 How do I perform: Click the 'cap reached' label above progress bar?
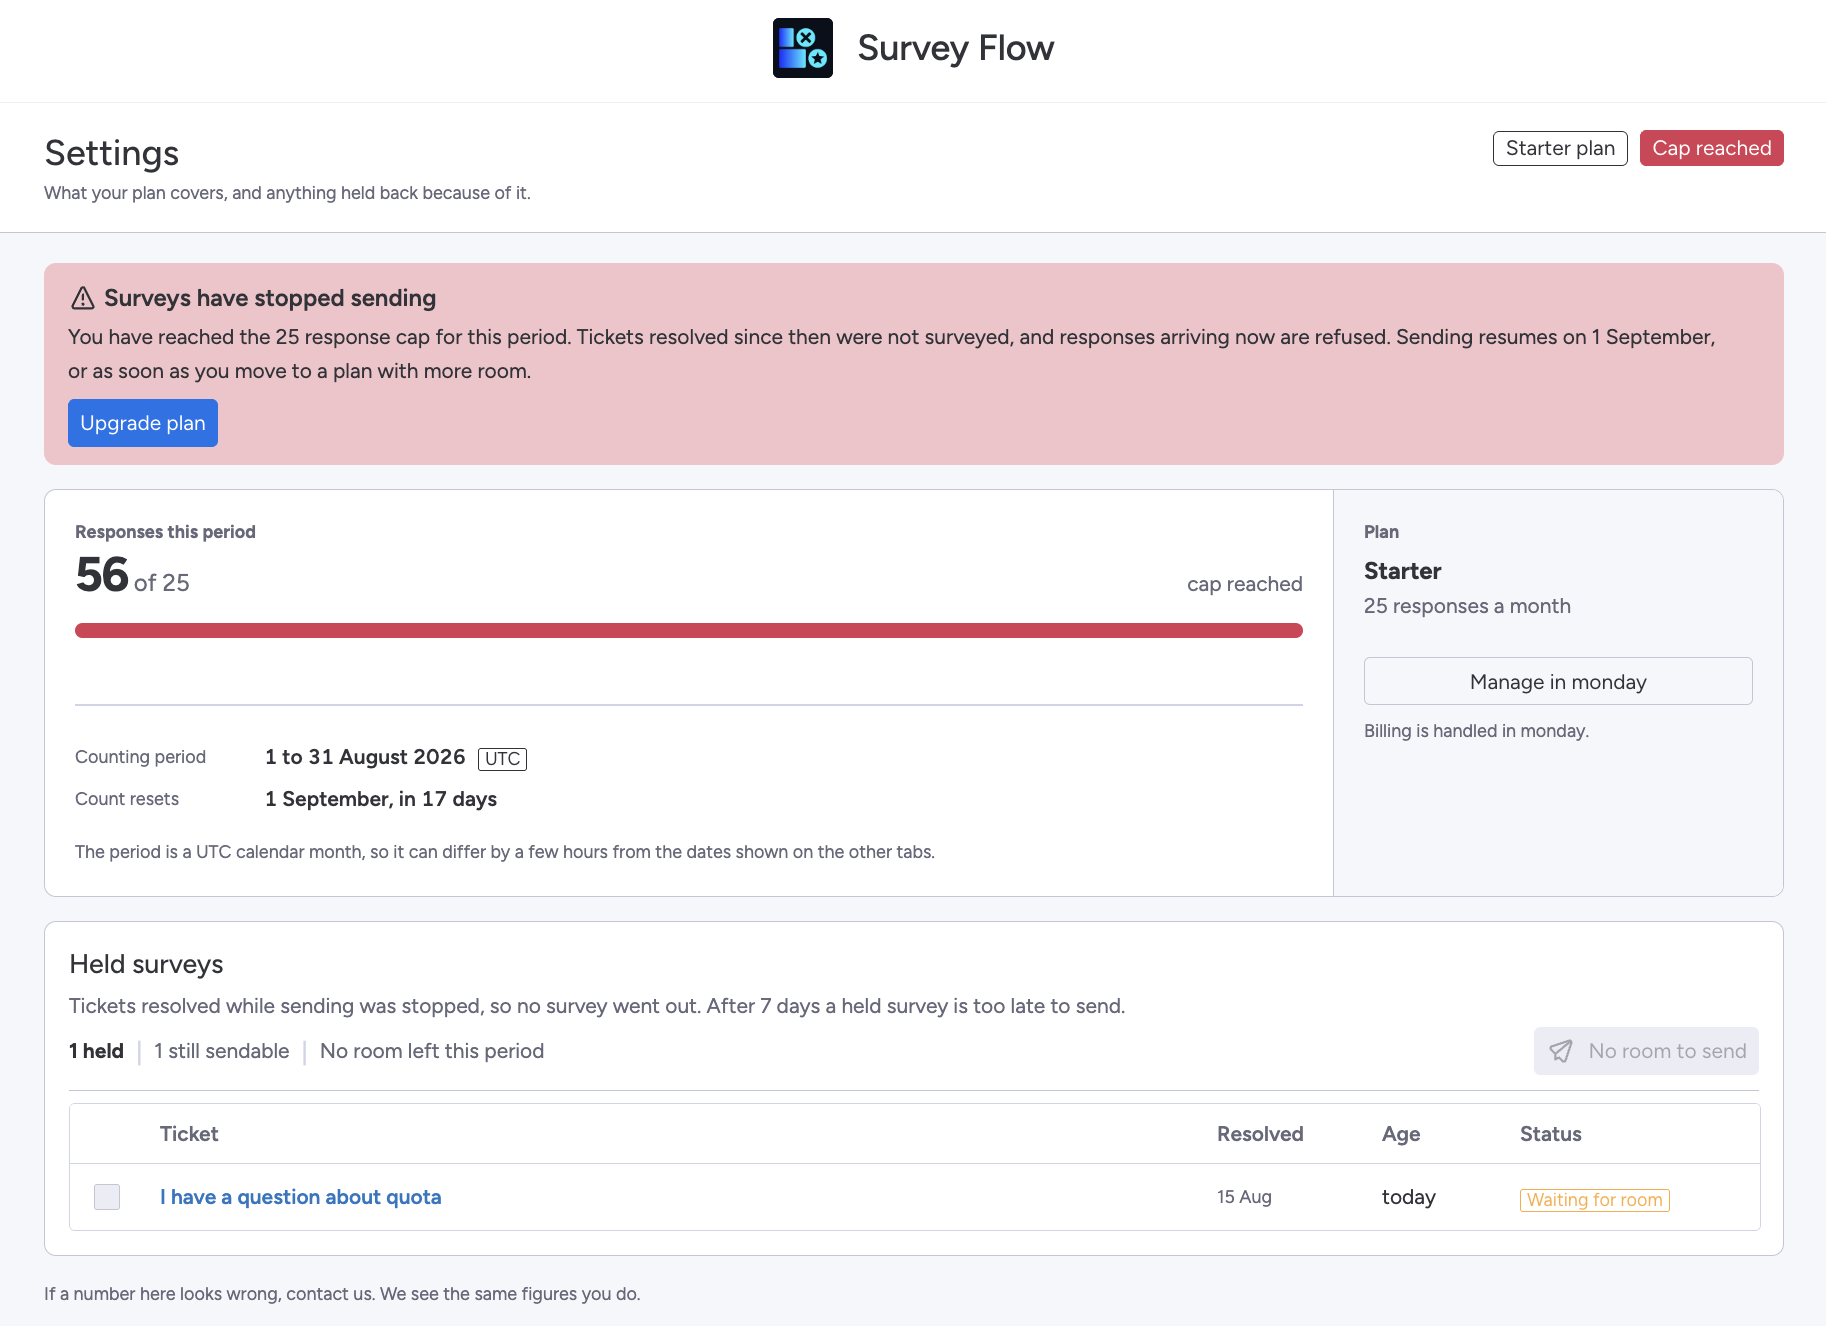coord(1245,584)
